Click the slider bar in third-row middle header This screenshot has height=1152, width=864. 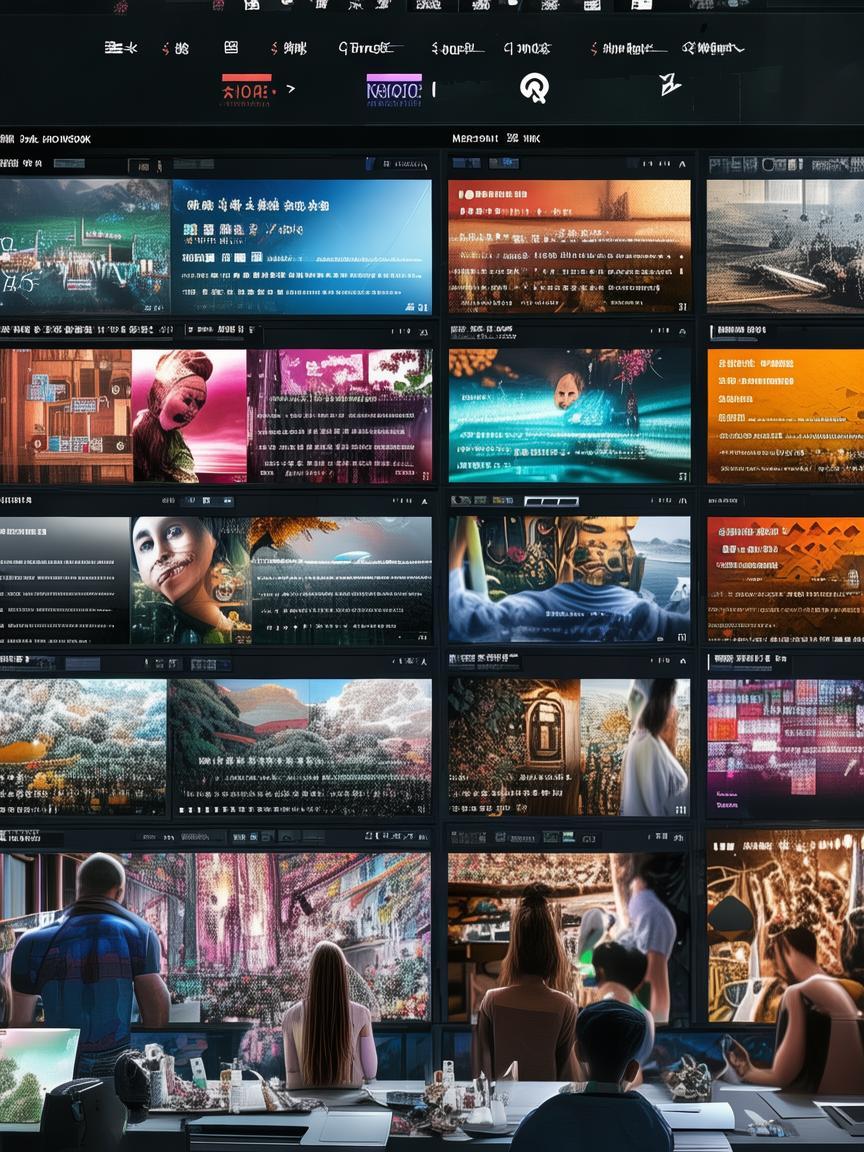(x=551, y=501)
